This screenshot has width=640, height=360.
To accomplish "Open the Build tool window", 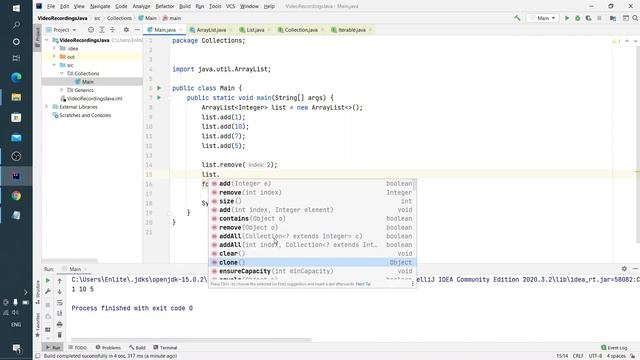I will (138, 347).
